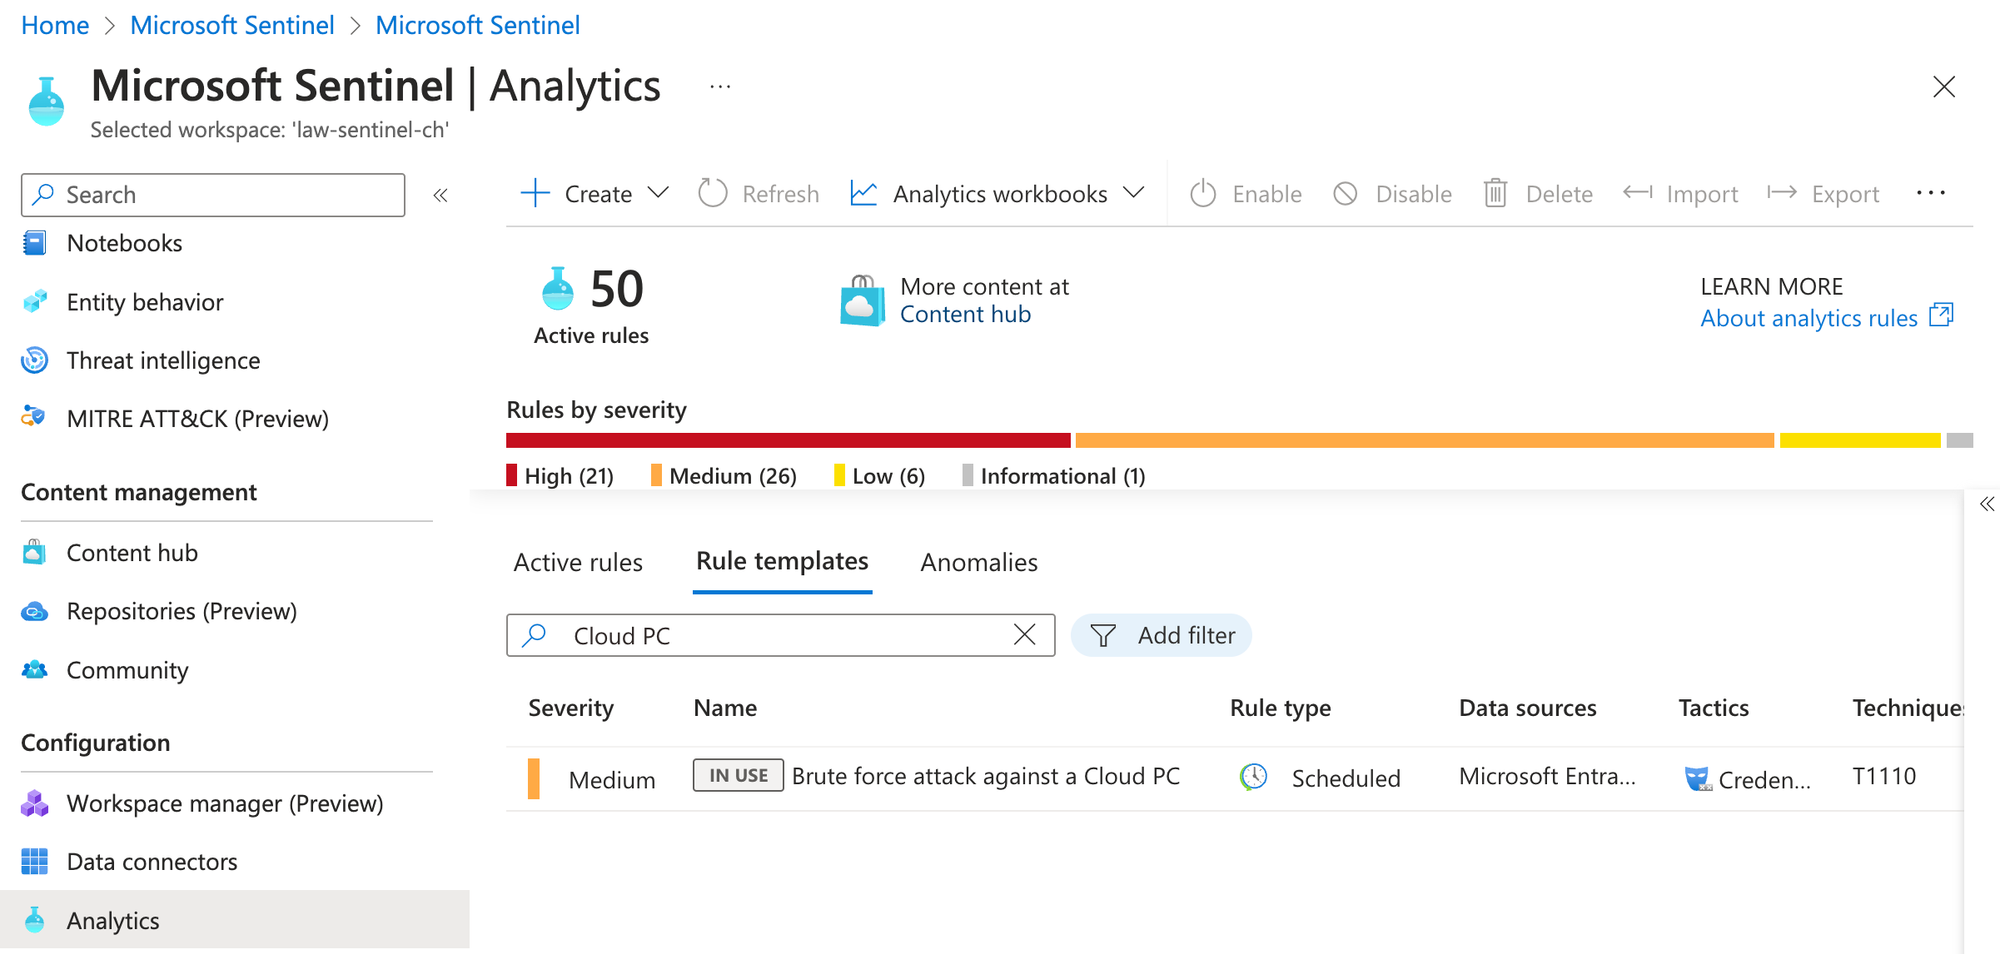The image size is (2000, 954).
Task: Click the Low (6) yellow severity swatch
Action: (839, 475)
